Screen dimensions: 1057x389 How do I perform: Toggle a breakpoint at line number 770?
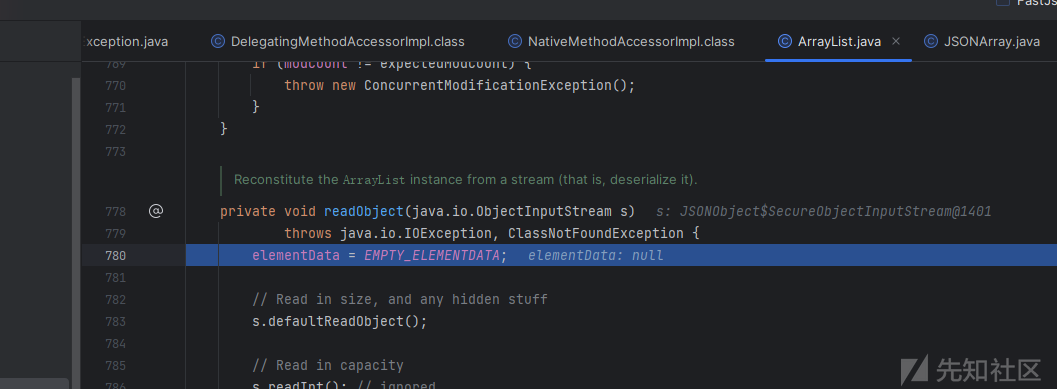tap(116, 86)
